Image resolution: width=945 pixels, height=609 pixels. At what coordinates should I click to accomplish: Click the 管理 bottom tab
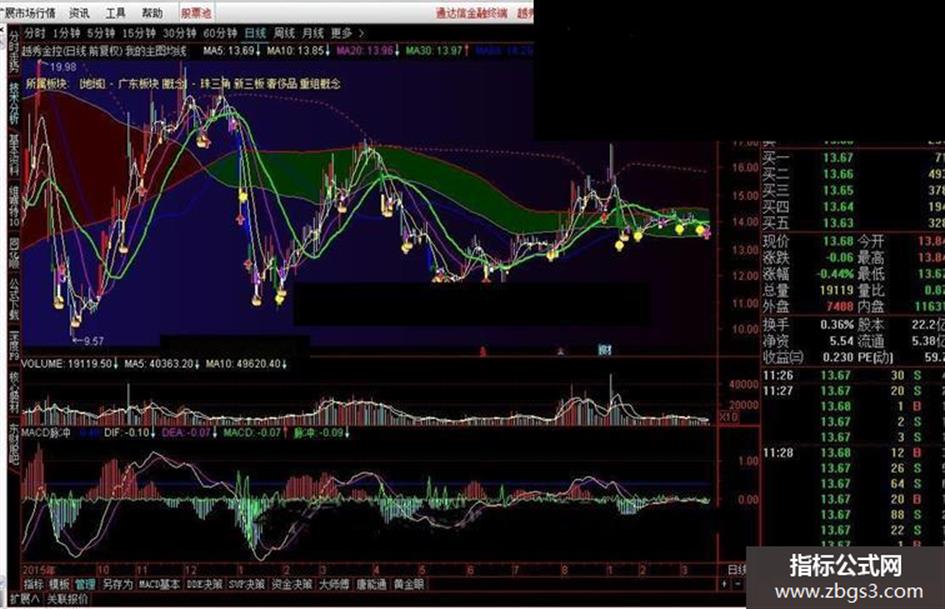click(85, 584)
